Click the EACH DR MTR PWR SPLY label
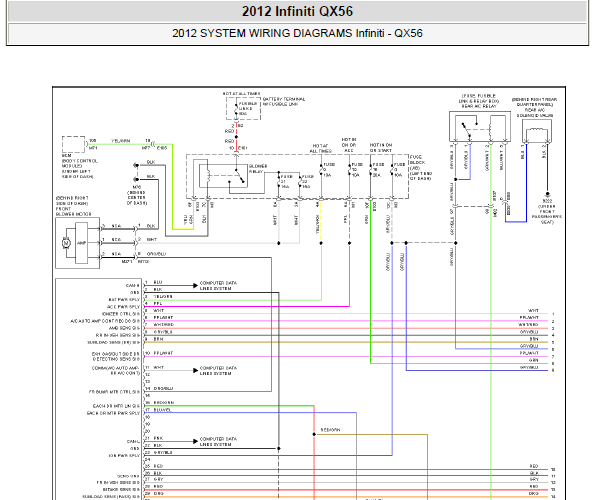Image resolution: width=600 pixels, height=500 pixels. point(114,413)
